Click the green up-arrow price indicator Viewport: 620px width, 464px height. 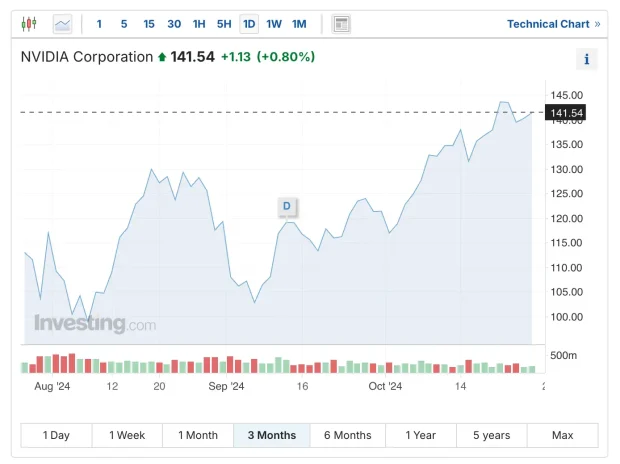point(162,58)
